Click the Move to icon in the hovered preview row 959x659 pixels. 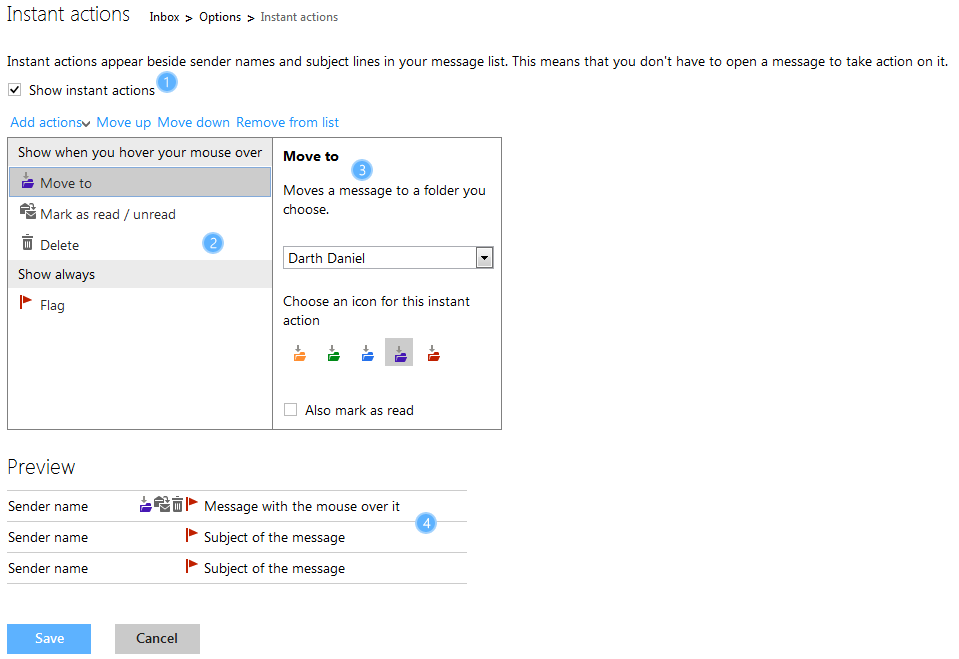point(145,505)
